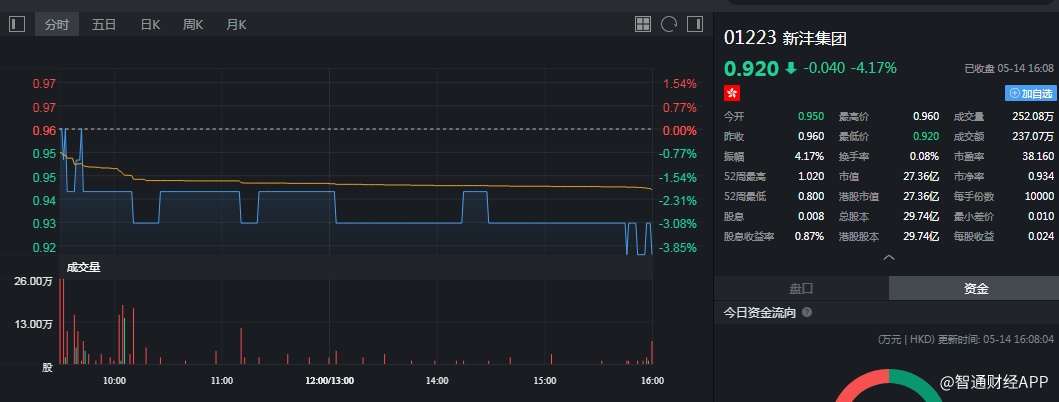Collapse the stock details with the chevron

888,258
